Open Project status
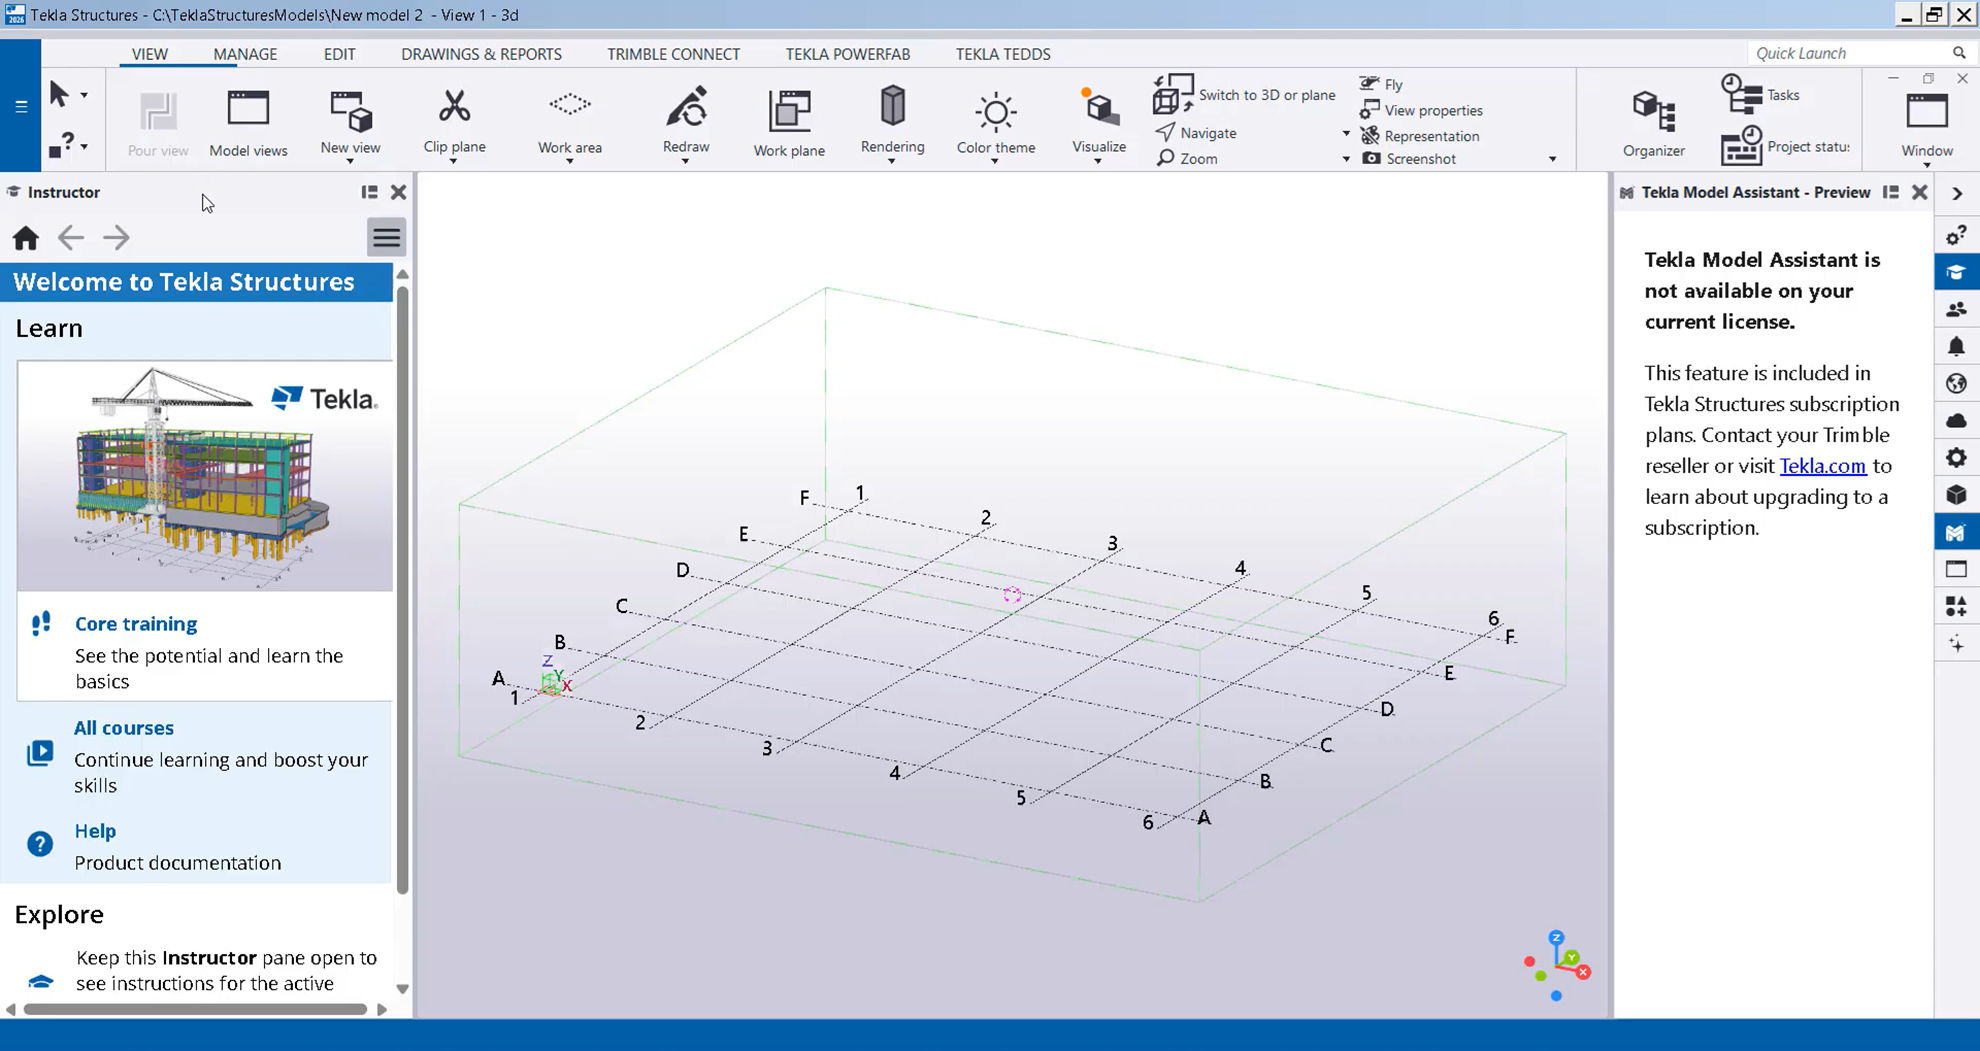Viewport: 1980px width, 1051px height. click(1785, 146)
